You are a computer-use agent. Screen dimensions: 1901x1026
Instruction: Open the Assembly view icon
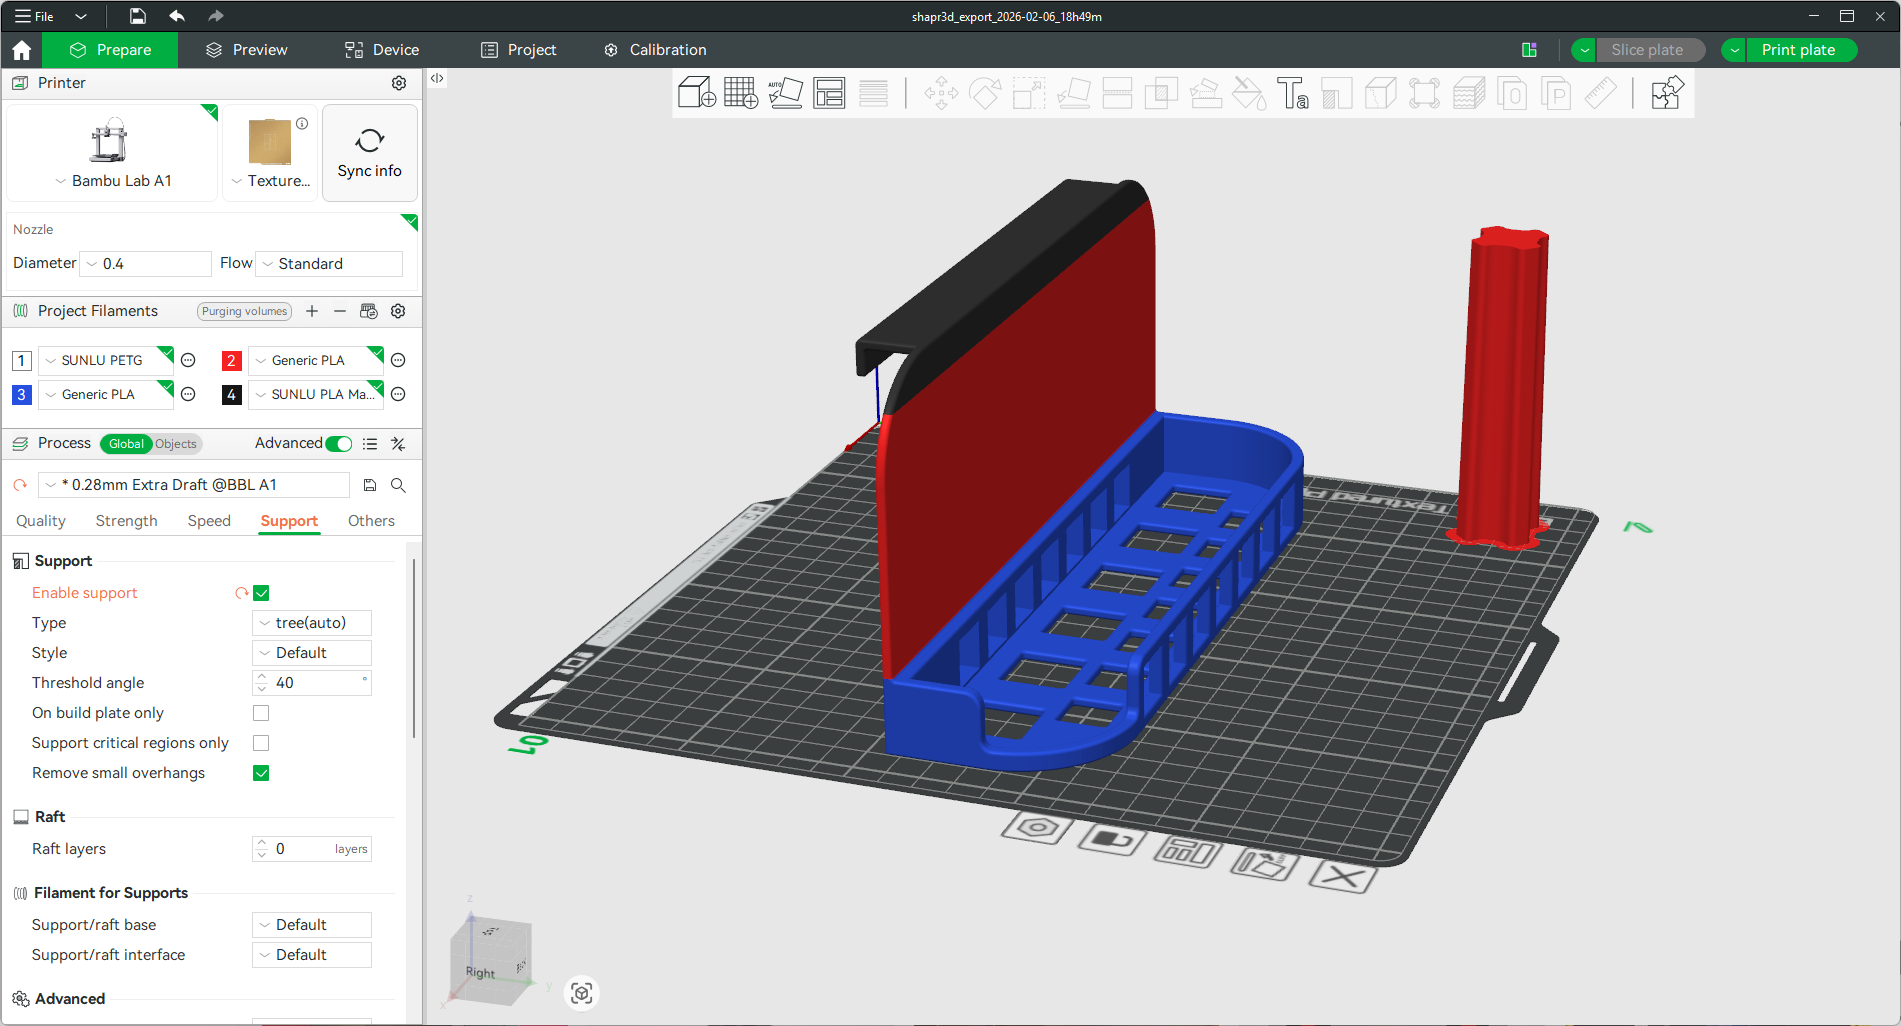click(1667, 93)
